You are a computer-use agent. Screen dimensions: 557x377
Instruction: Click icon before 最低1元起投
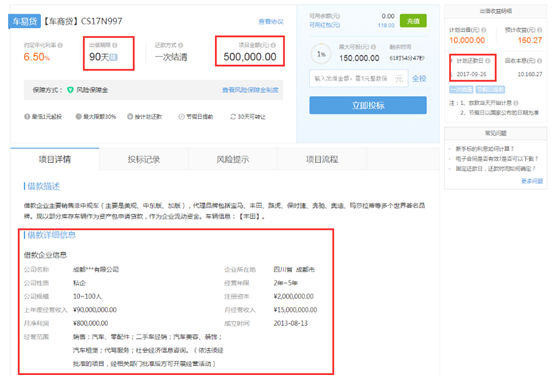tap(27, 117)
